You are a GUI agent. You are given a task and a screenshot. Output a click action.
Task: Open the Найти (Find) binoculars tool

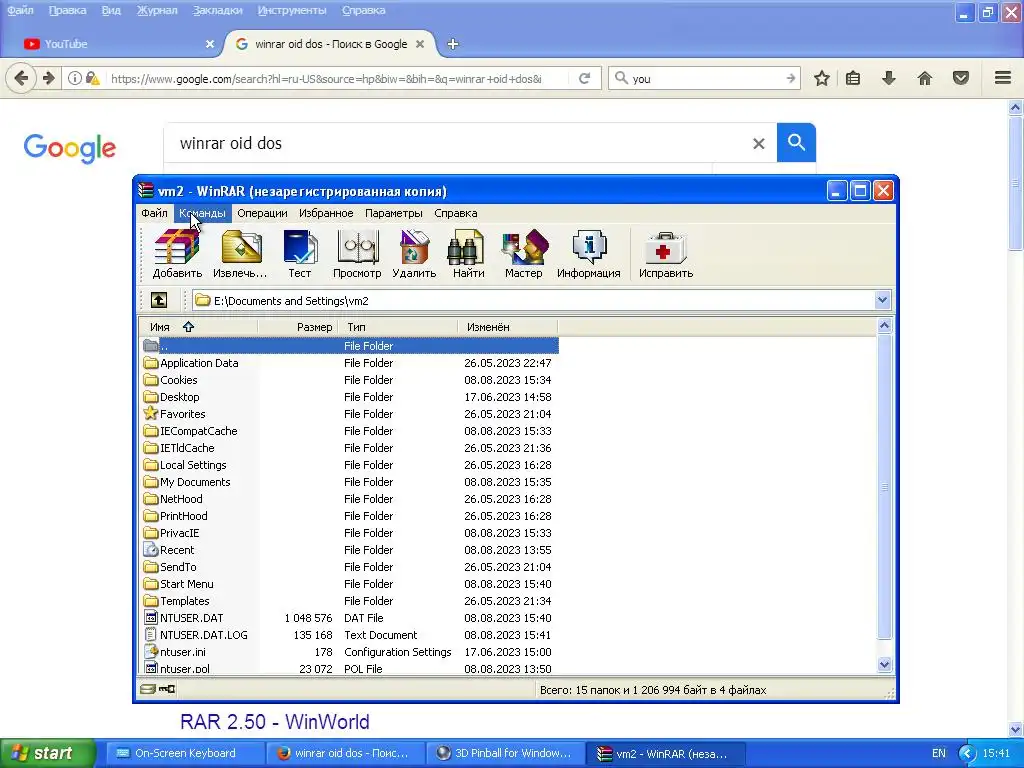(469, 254)
